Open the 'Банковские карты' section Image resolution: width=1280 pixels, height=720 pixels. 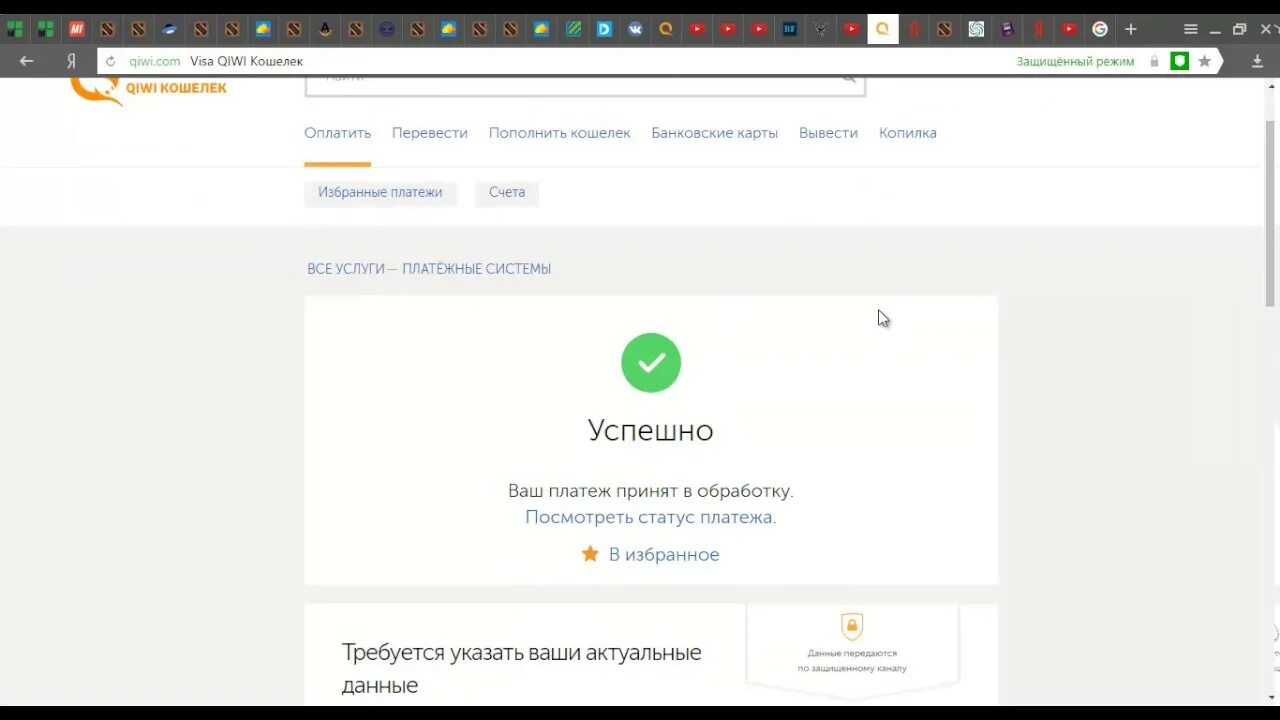715,133
